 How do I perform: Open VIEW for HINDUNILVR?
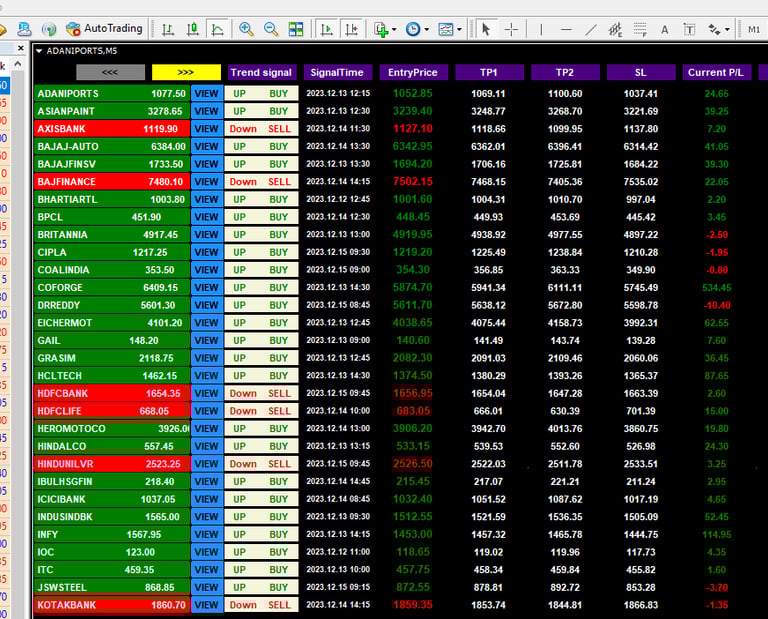point(207,464)
